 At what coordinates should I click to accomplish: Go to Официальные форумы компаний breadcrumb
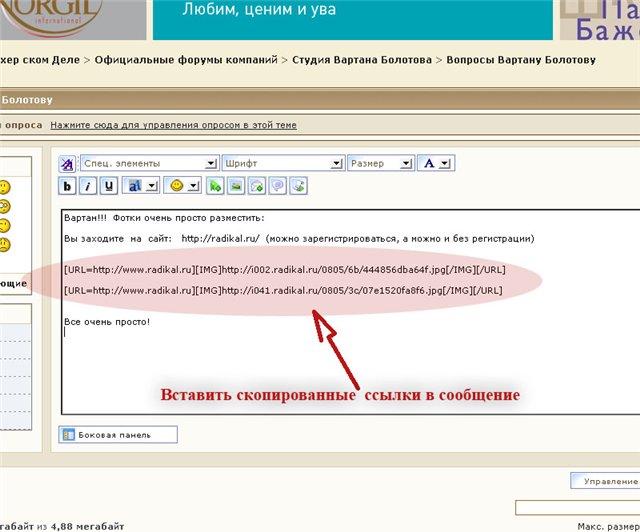coord(186,60)
